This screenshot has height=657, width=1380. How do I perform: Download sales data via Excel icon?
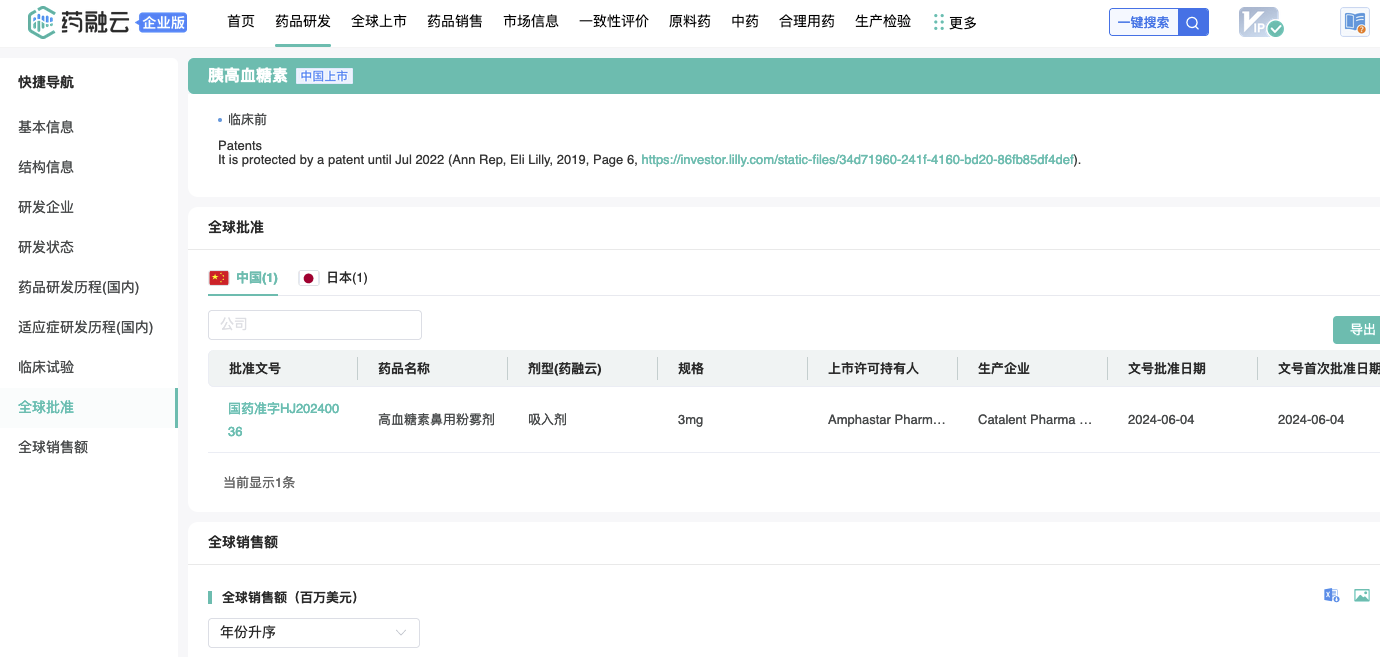[1331, 595]
